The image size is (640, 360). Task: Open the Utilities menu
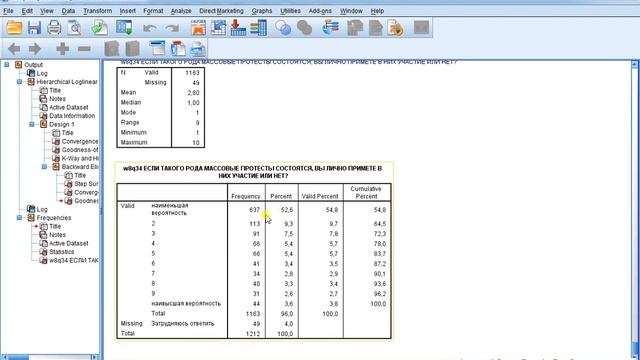290,11
